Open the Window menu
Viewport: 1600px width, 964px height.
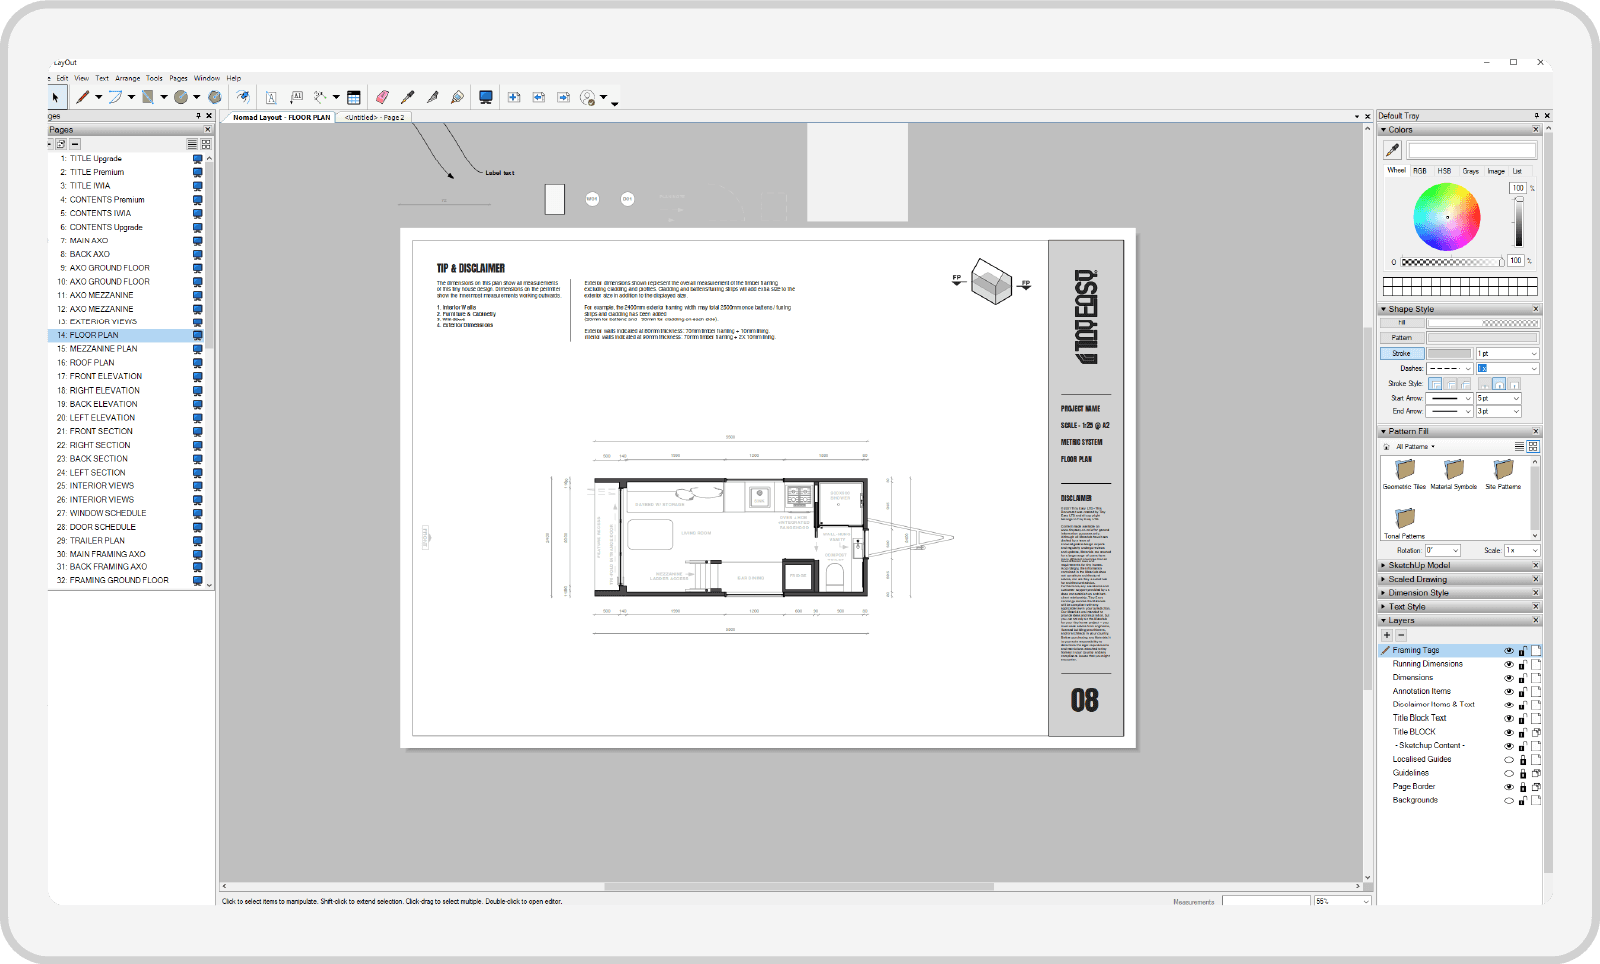pyautogui.click(x=207, y=78)
